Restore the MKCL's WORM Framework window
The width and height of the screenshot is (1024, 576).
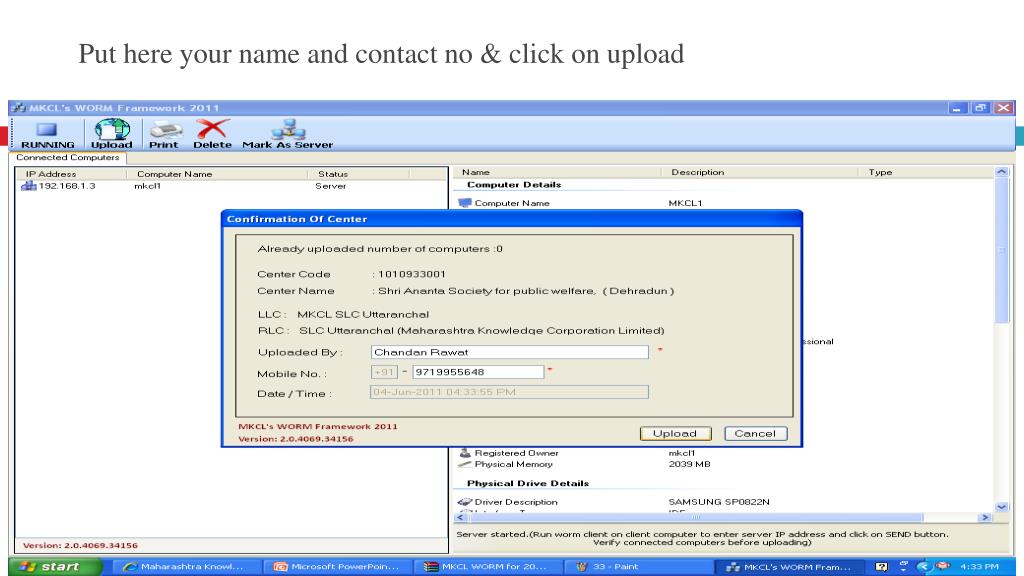point(980,108)
